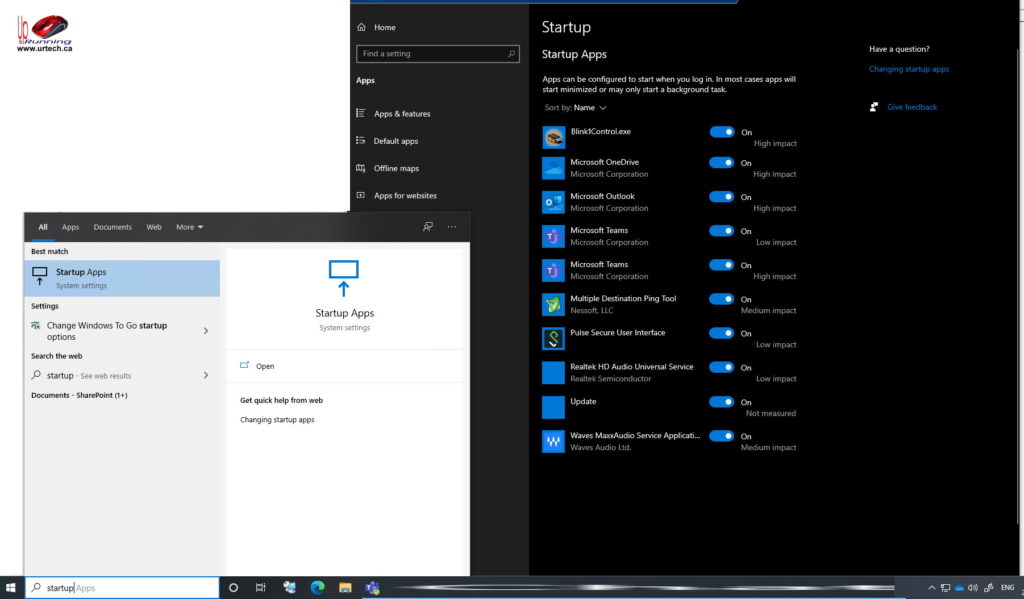
Task: Disable Microsoft Teams at startup
Action: point(722,231)
